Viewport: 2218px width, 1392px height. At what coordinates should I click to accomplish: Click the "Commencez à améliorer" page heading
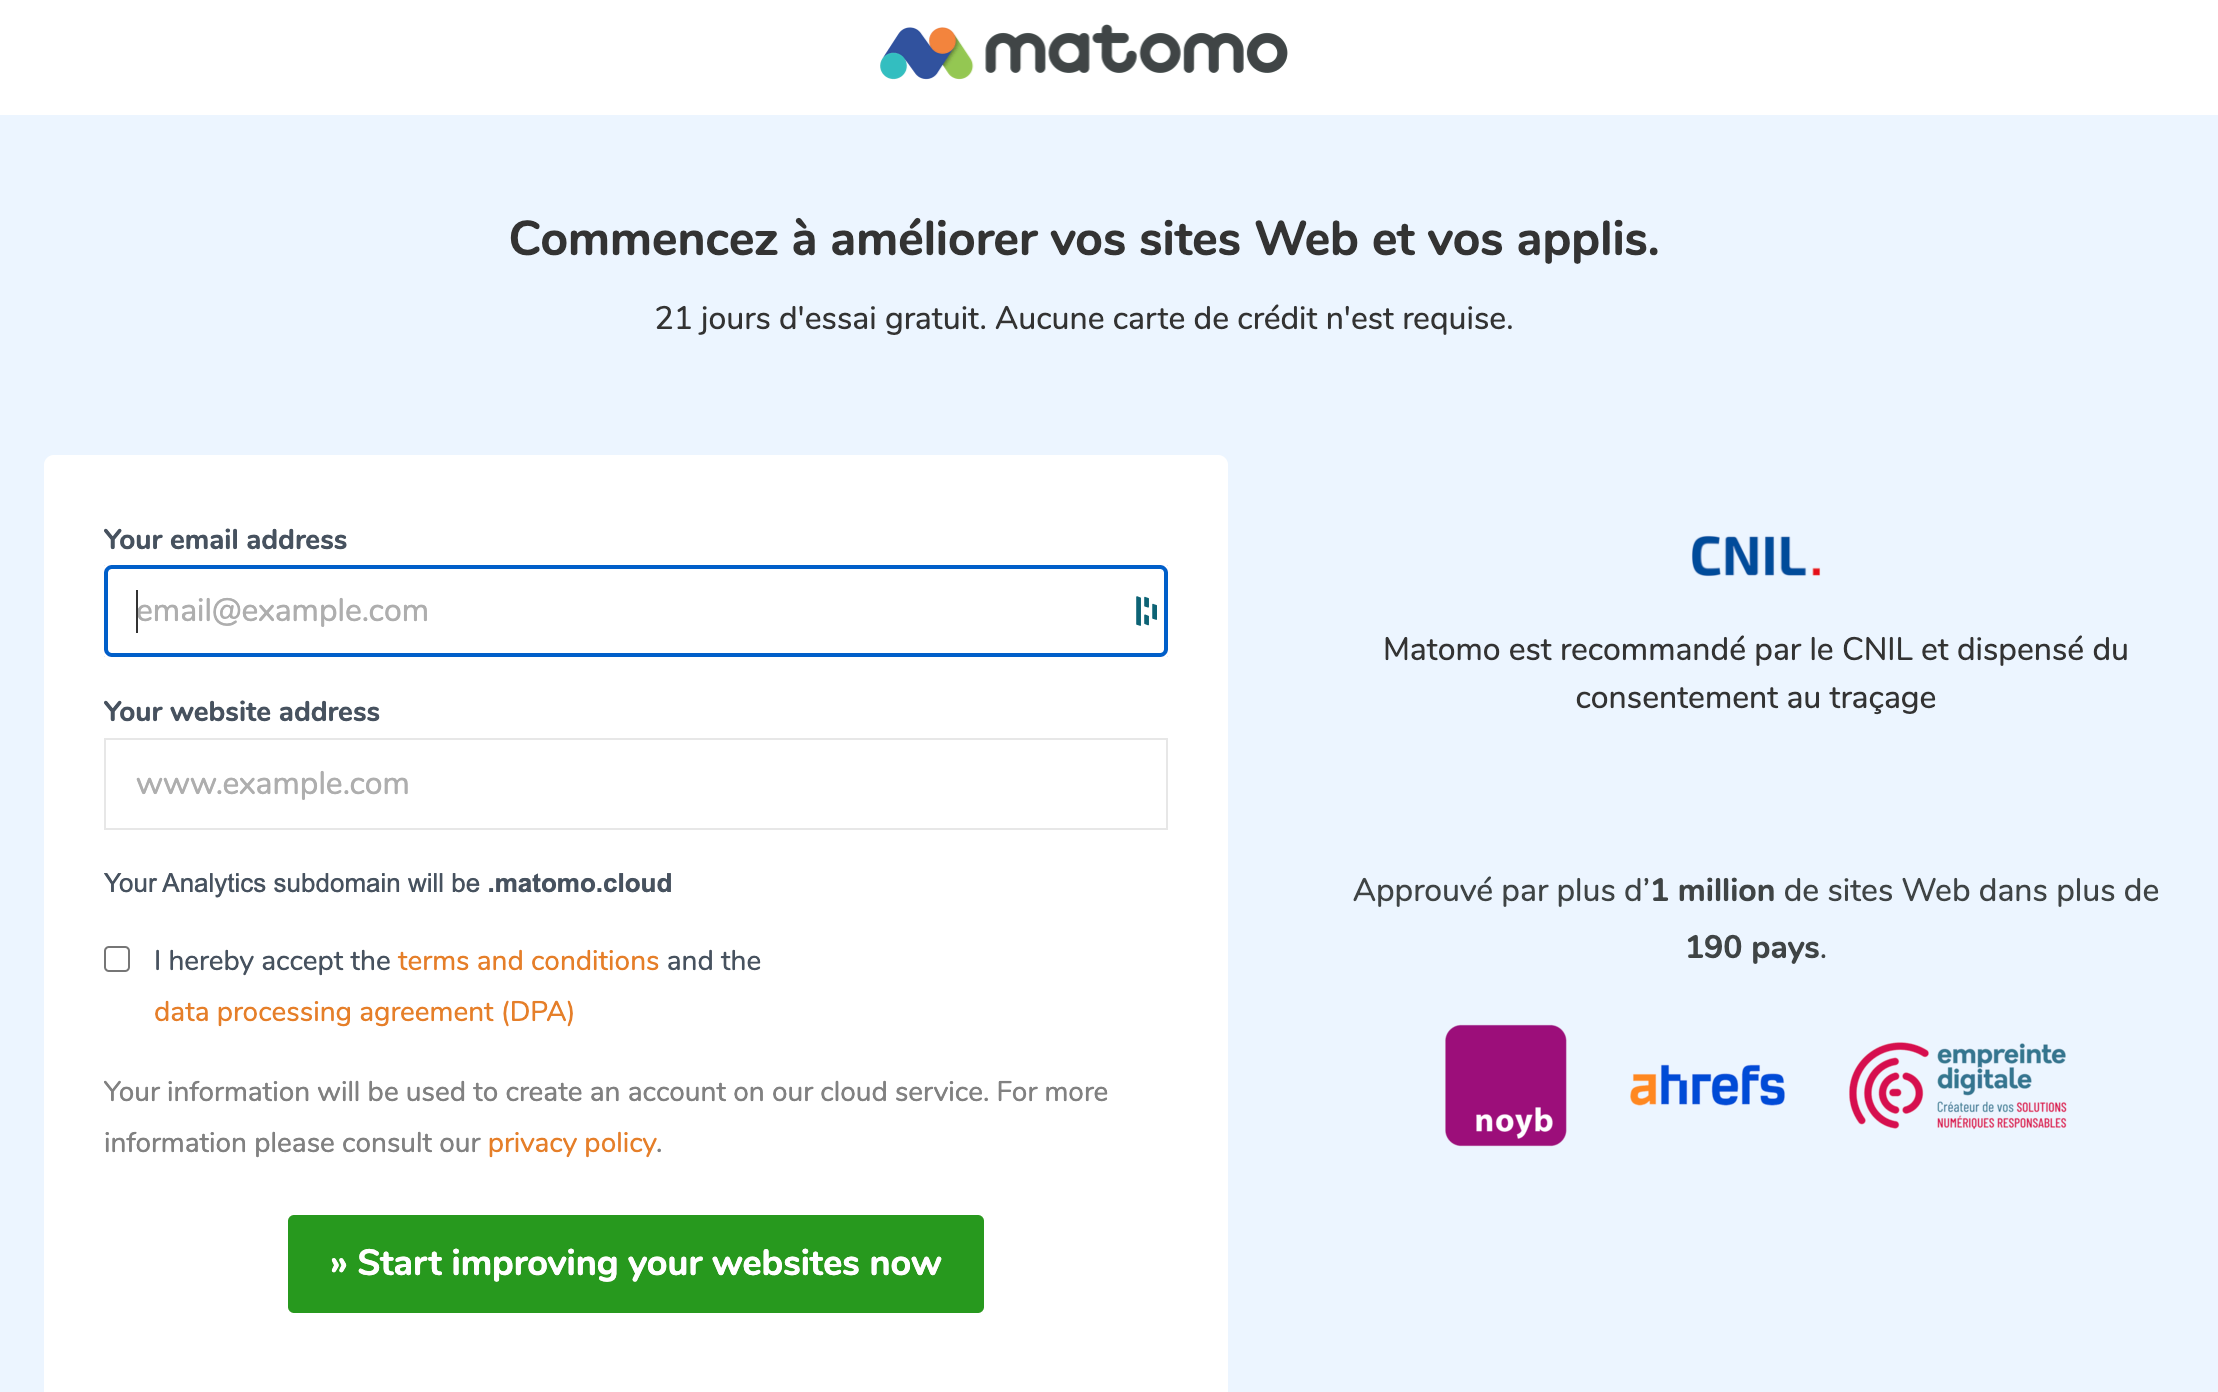click(x=1084, y=240)
